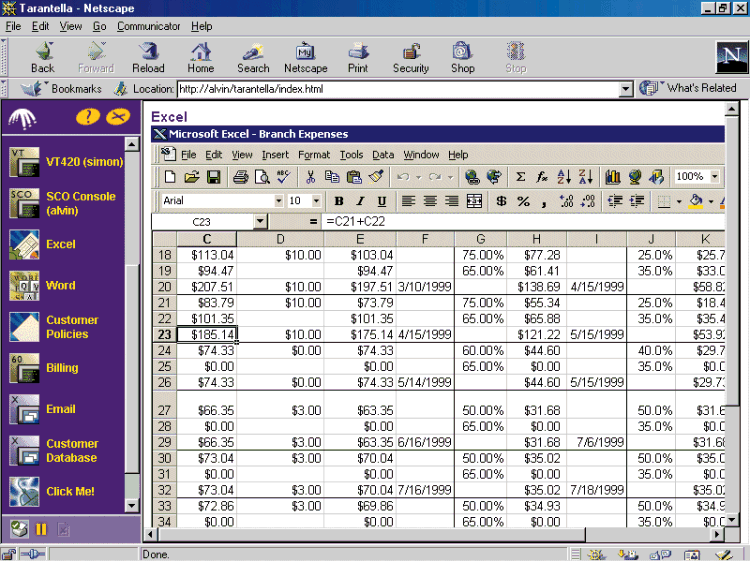
Task: Open the Netscape Communicator menu
Action: click(x=148, y=26)
